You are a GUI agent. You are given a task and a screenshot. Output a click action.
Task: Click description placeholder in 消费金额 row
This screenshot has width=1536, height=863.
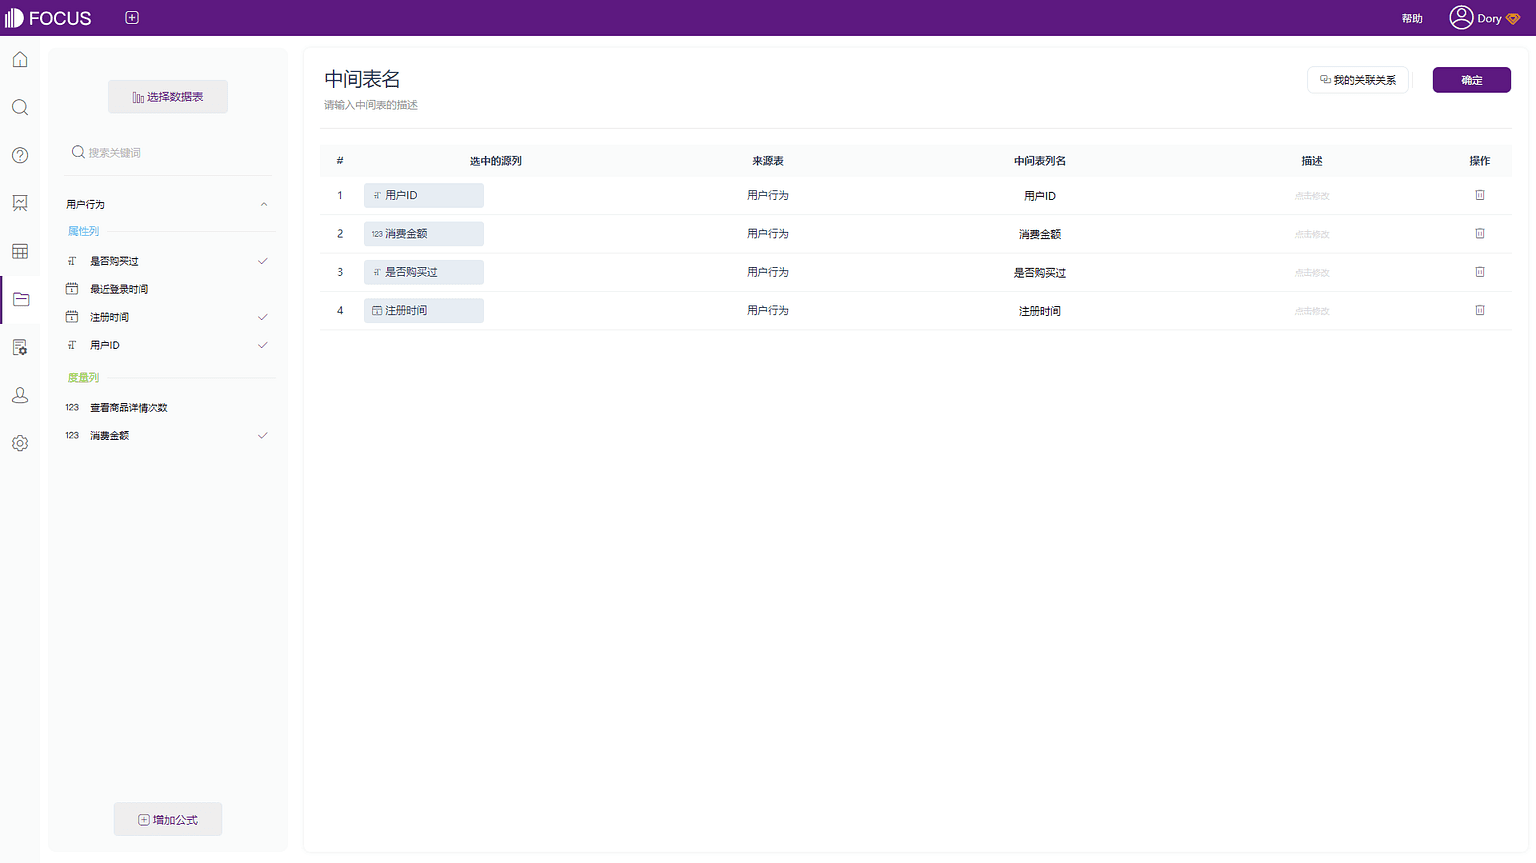1312,234
